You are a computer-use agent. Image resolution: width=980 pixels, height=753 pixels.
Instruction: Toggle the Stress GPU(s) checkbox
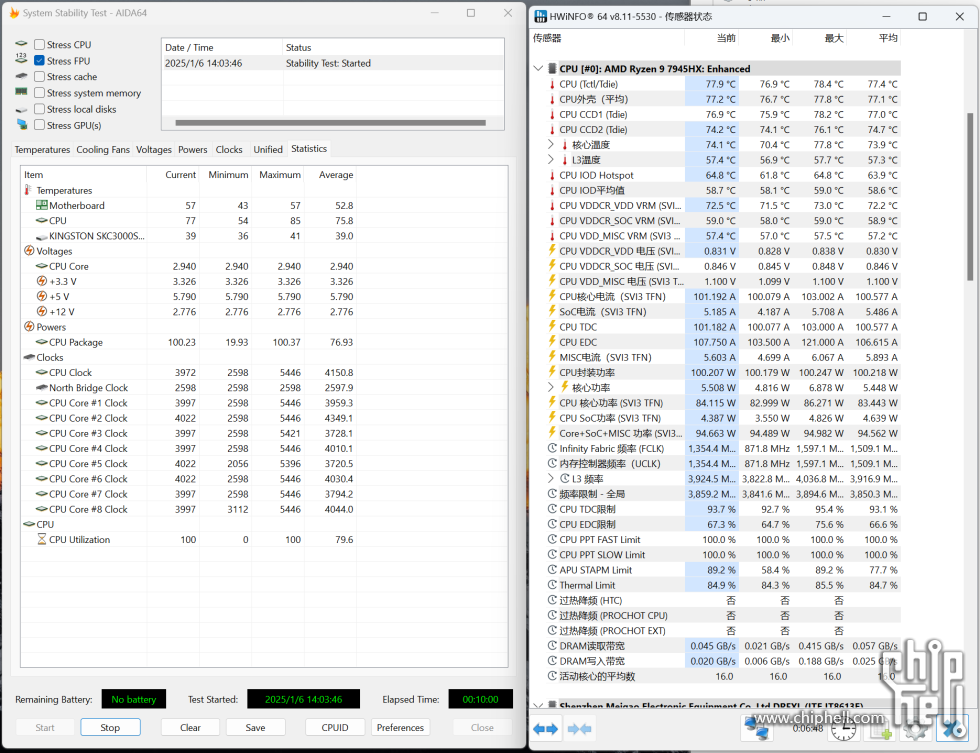(39, 125)
